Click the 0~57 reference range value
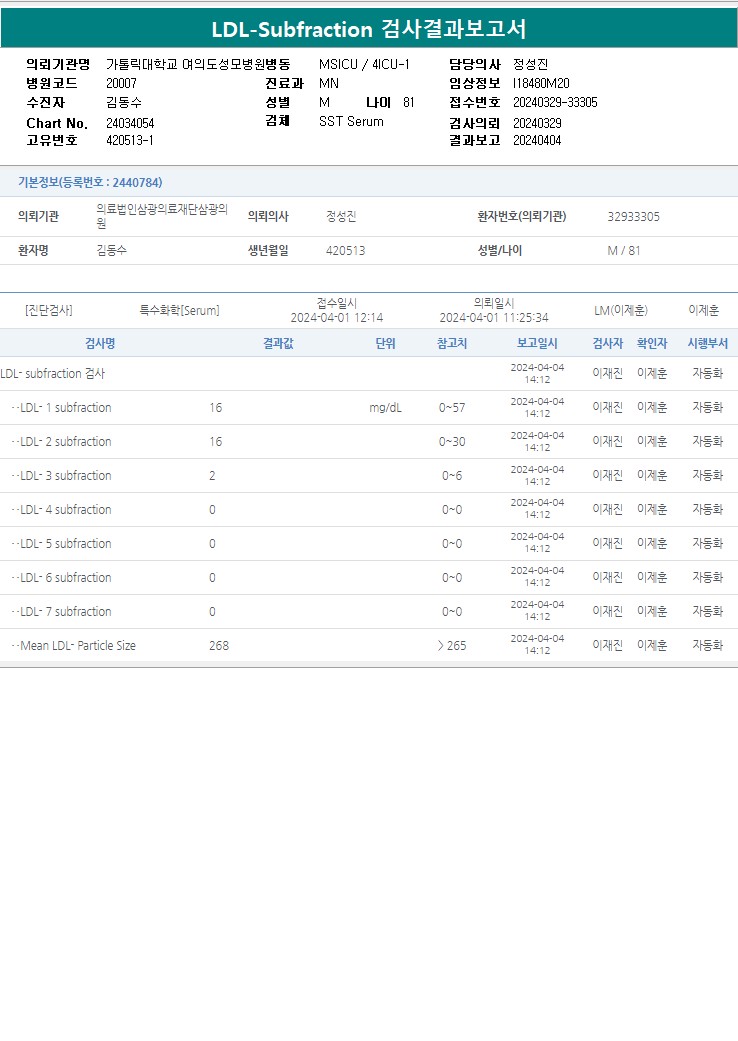Image resolution: width=738 pixels, height=1041 pixels. click(x=452, y=408)
